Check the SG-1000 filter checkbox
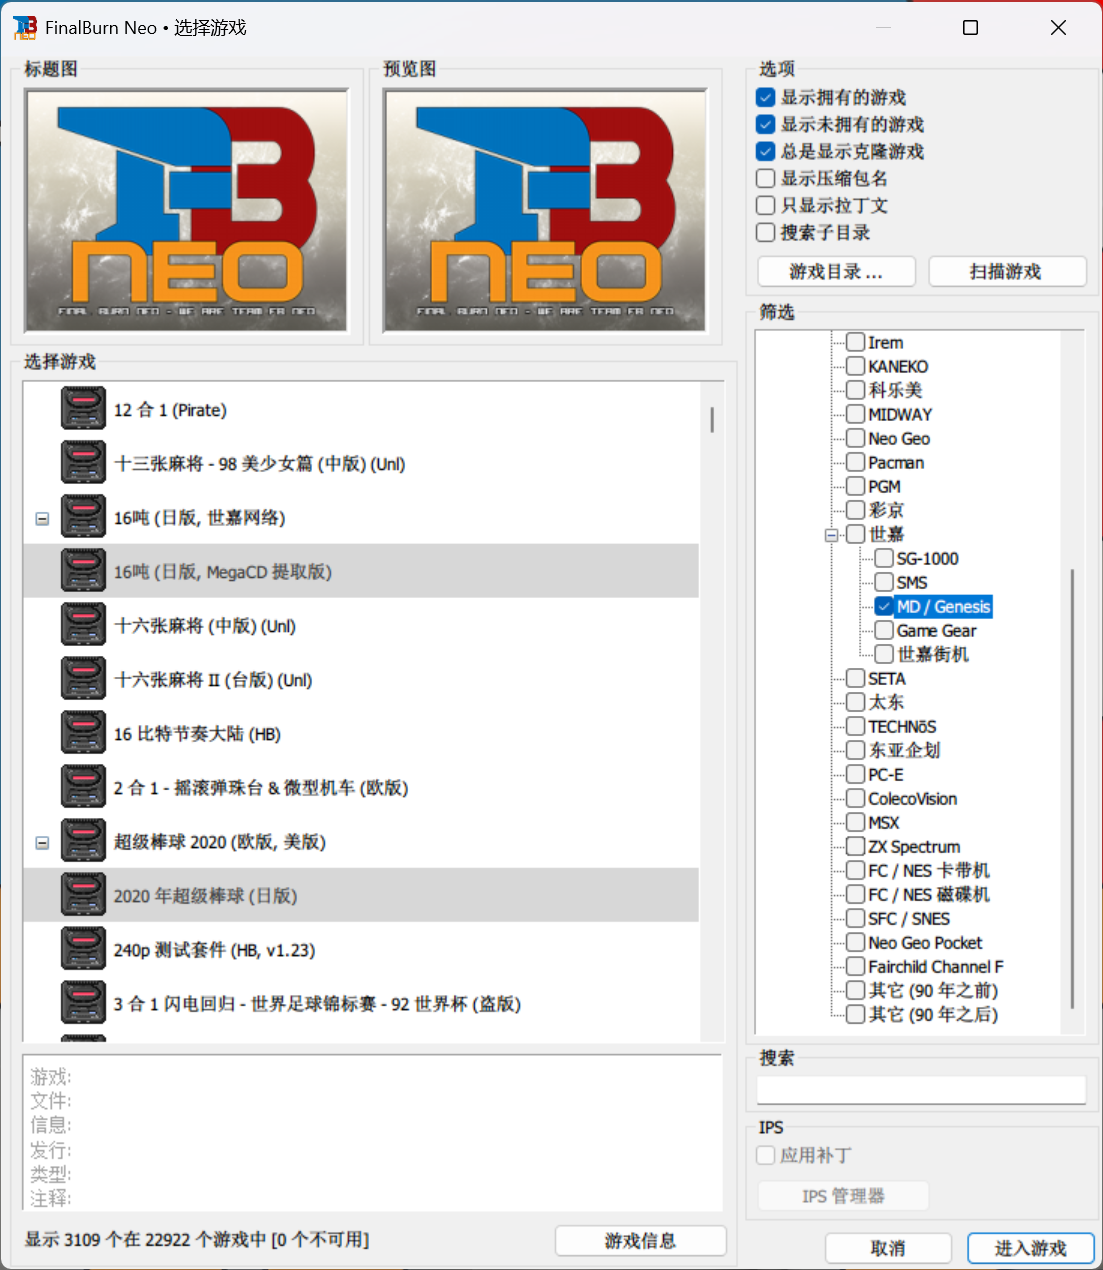The width and height of the screenshot is (1103, 1270). [884, 559]
